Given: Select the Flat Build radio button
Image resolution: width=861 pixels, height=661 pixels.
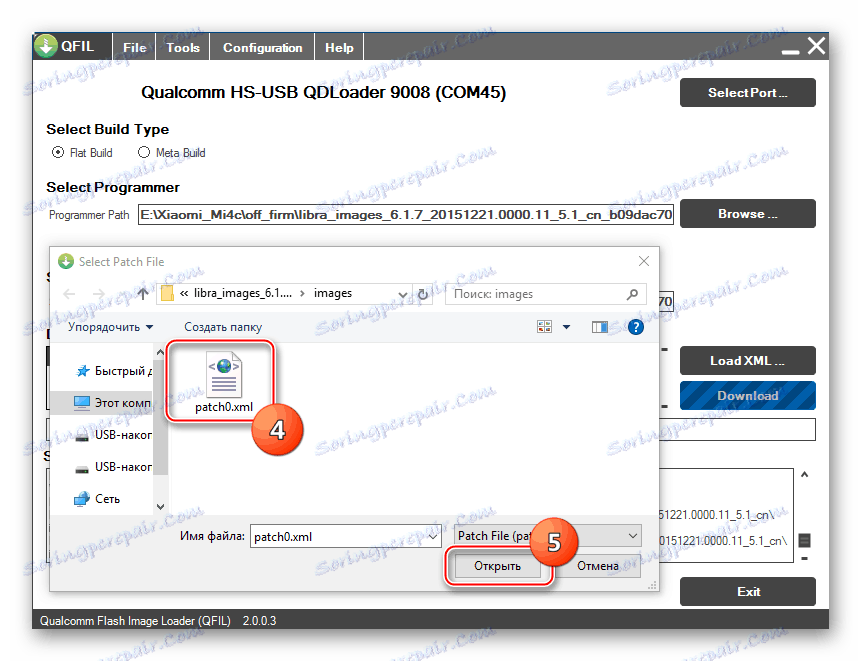Looking at the screenshot, I should tap(58, 152).
